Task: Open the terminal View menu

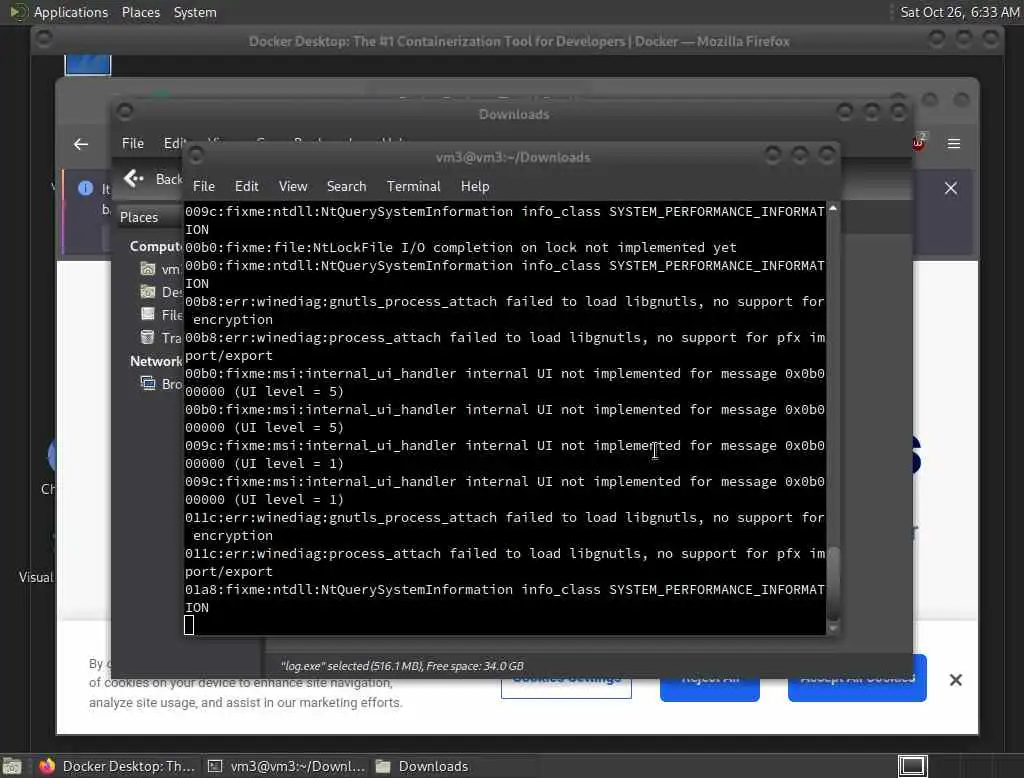Action: click(x=293, y=186)
